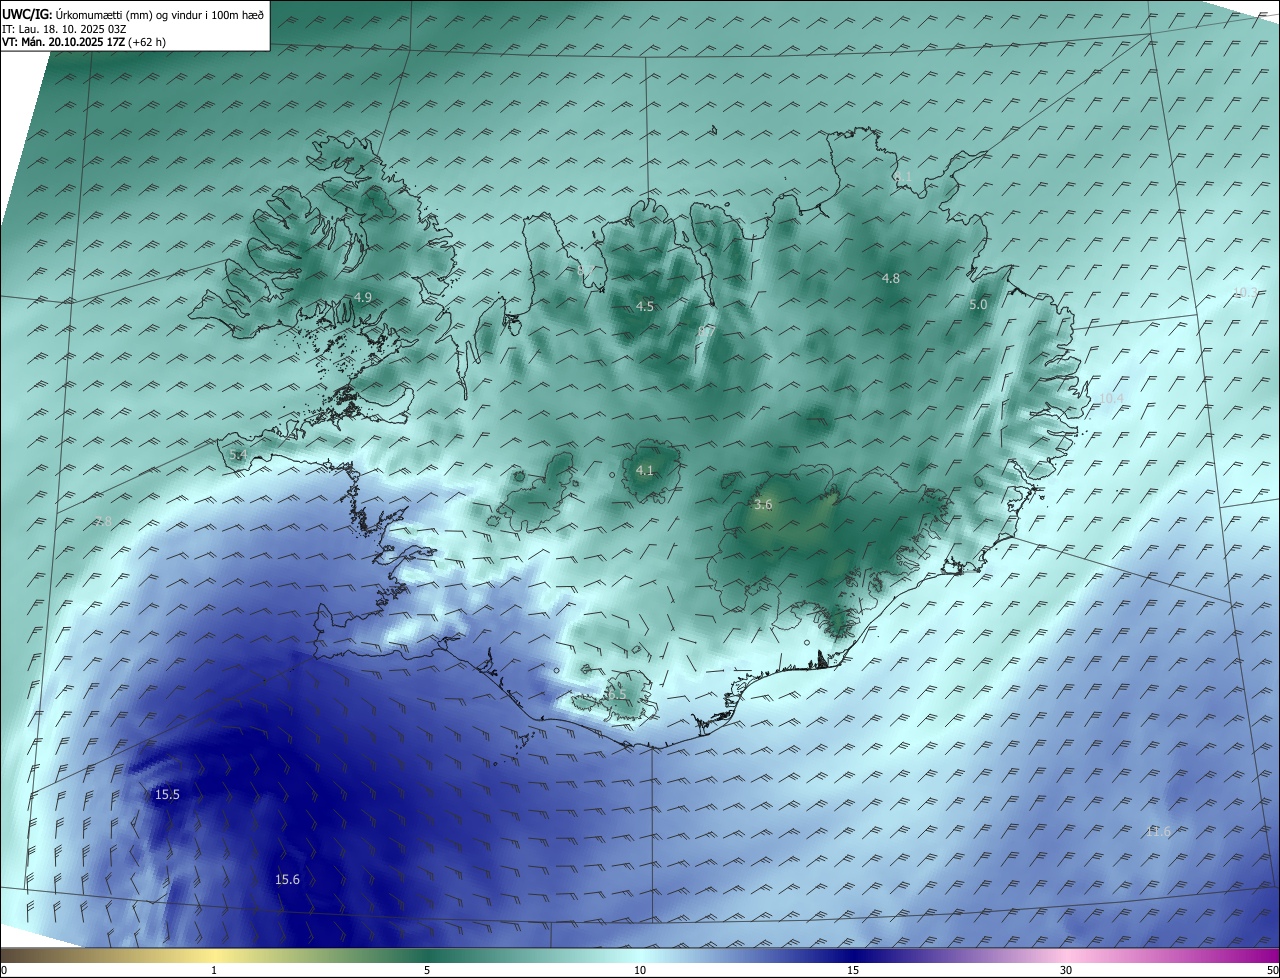Click the 10.3 value off the east coast
This screenshot has width=1280, height=978.
point(1245,293)
